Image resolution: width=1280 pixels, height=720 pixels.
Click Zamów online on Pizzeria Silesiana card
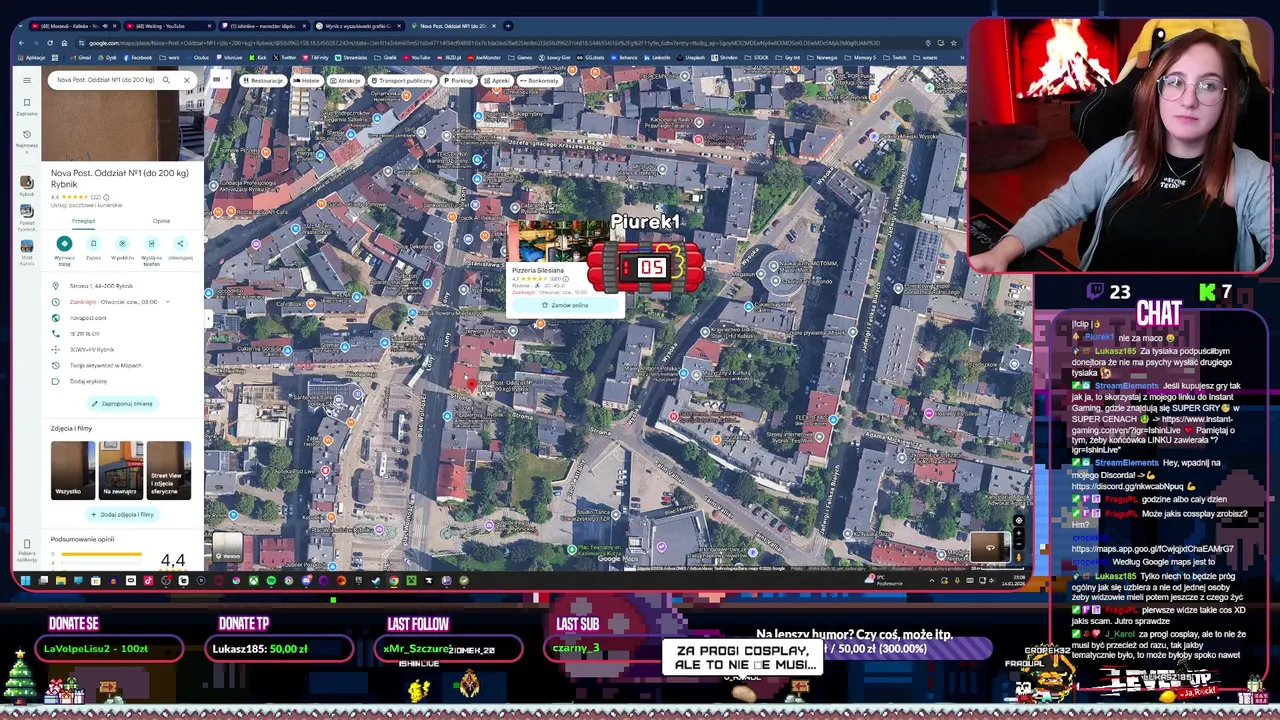pos(566,305)
